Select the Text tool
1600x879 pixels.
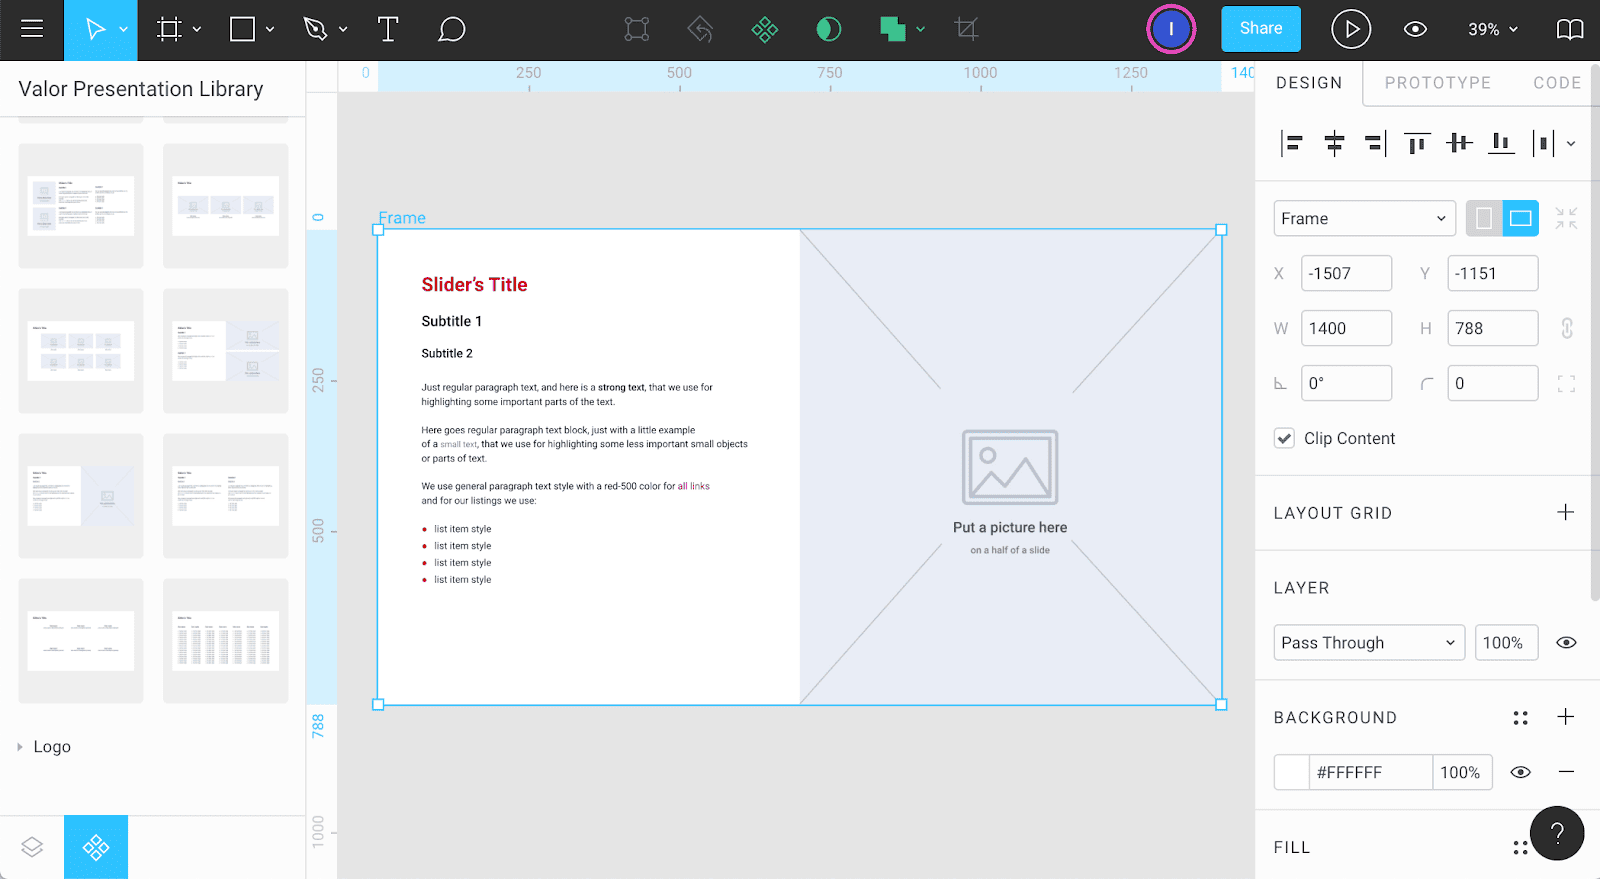(x=387, y=29)
